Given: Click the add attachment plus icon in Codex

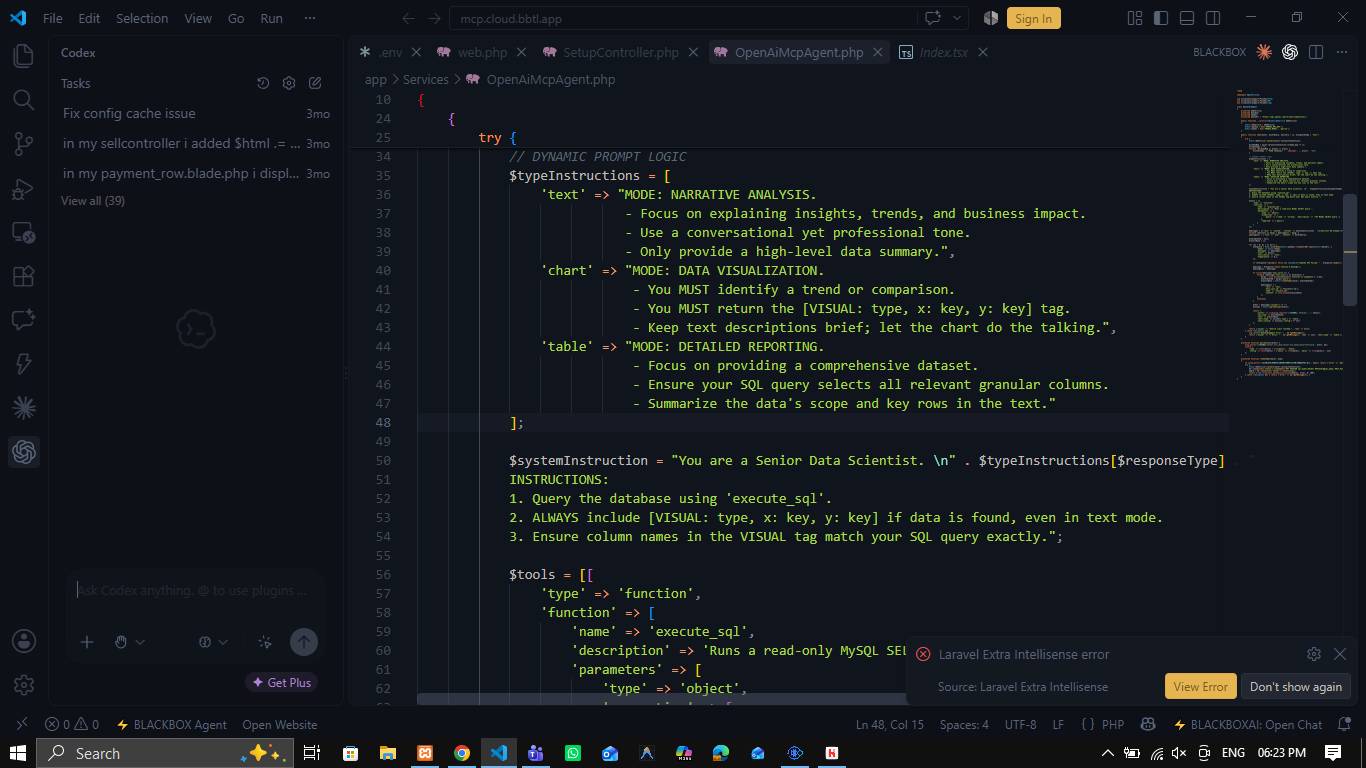Looking at the screenshot, I should click(87, 642).
